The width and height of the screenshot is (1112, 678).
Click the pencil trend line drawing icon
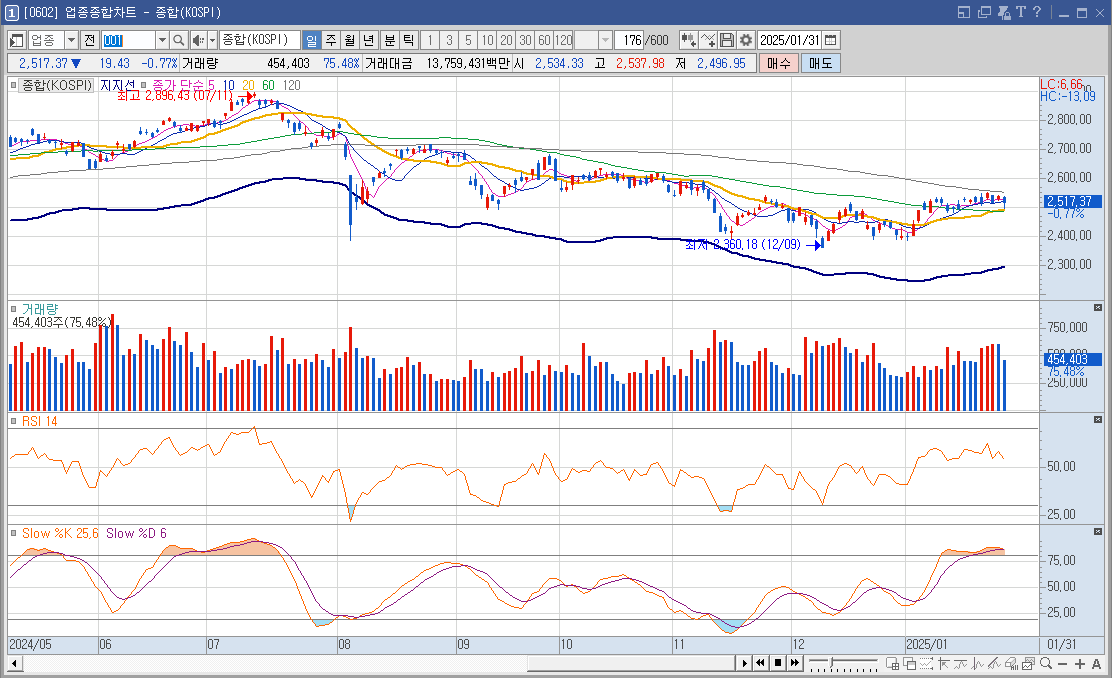(x=995, y=664)
